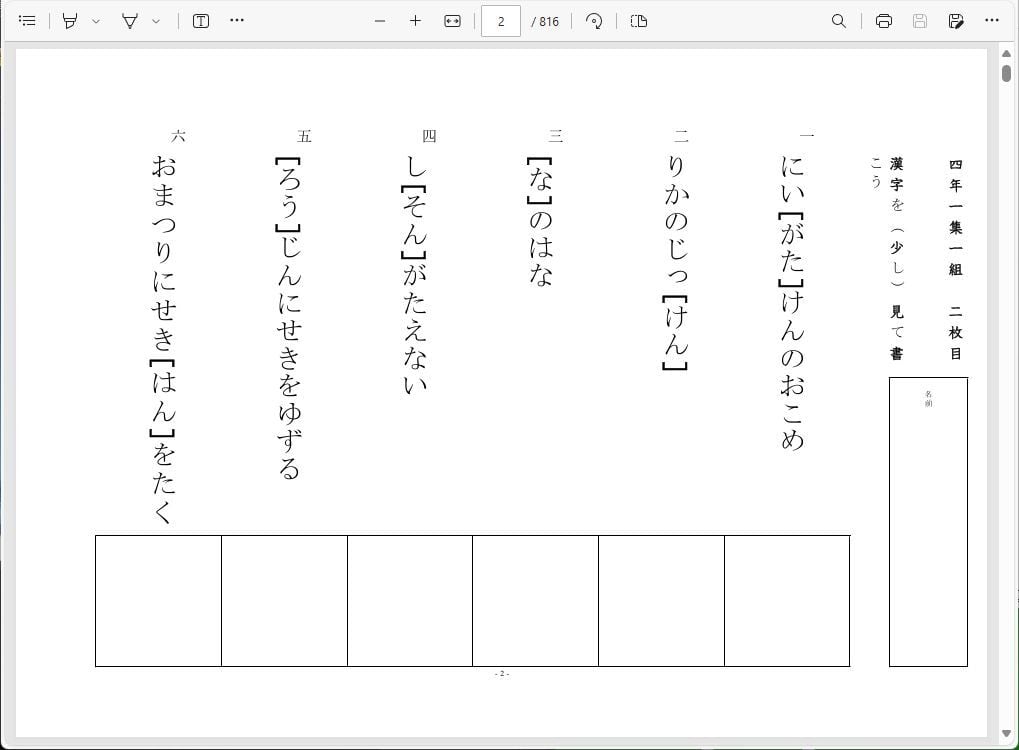Click the save as button
This screenshot has height=750, width=1019.
(x=956, y=21)
